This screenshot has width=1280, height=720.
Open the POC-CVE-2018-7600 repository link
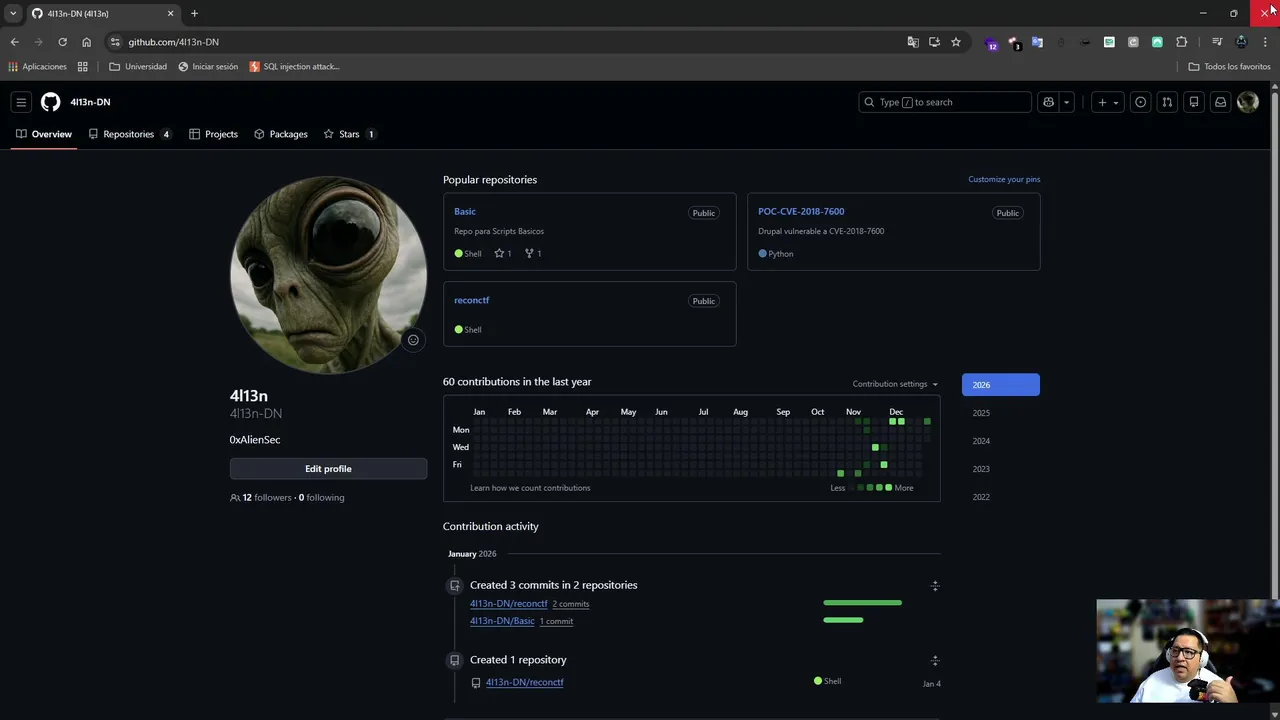(801, 211)
